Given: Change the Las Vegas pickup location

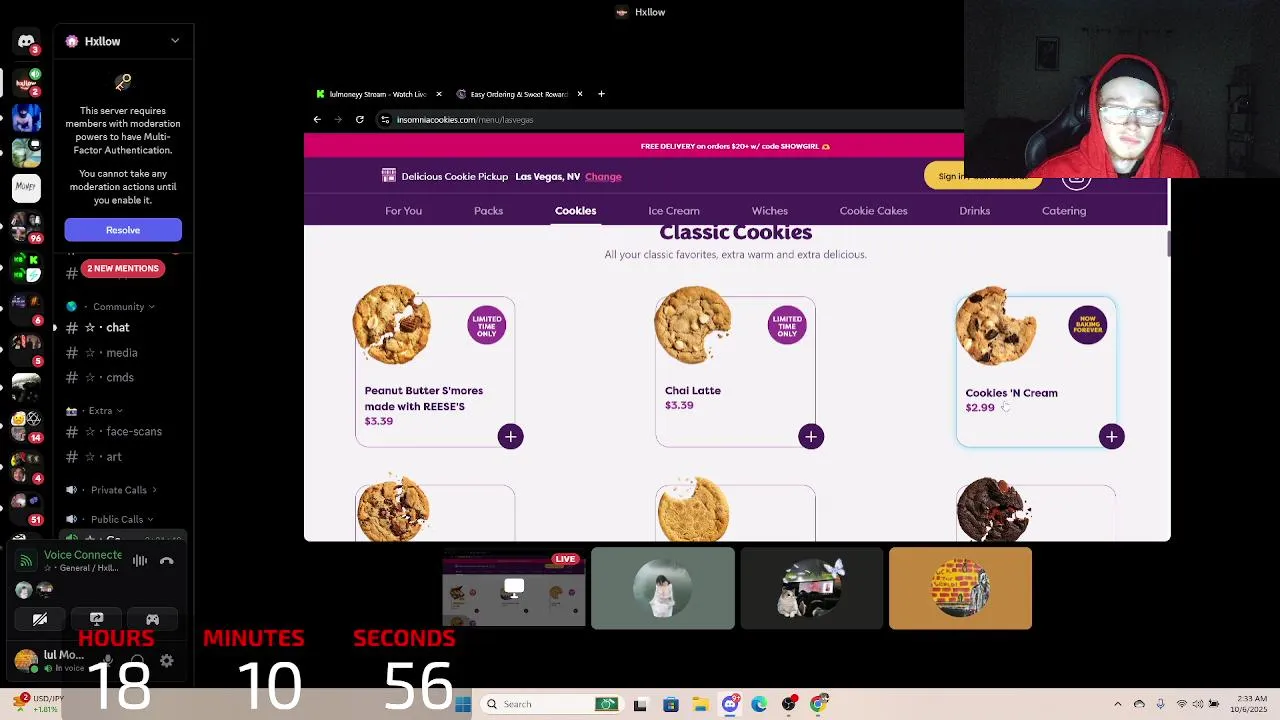Looking at the screenshot, I should point(603,177).
